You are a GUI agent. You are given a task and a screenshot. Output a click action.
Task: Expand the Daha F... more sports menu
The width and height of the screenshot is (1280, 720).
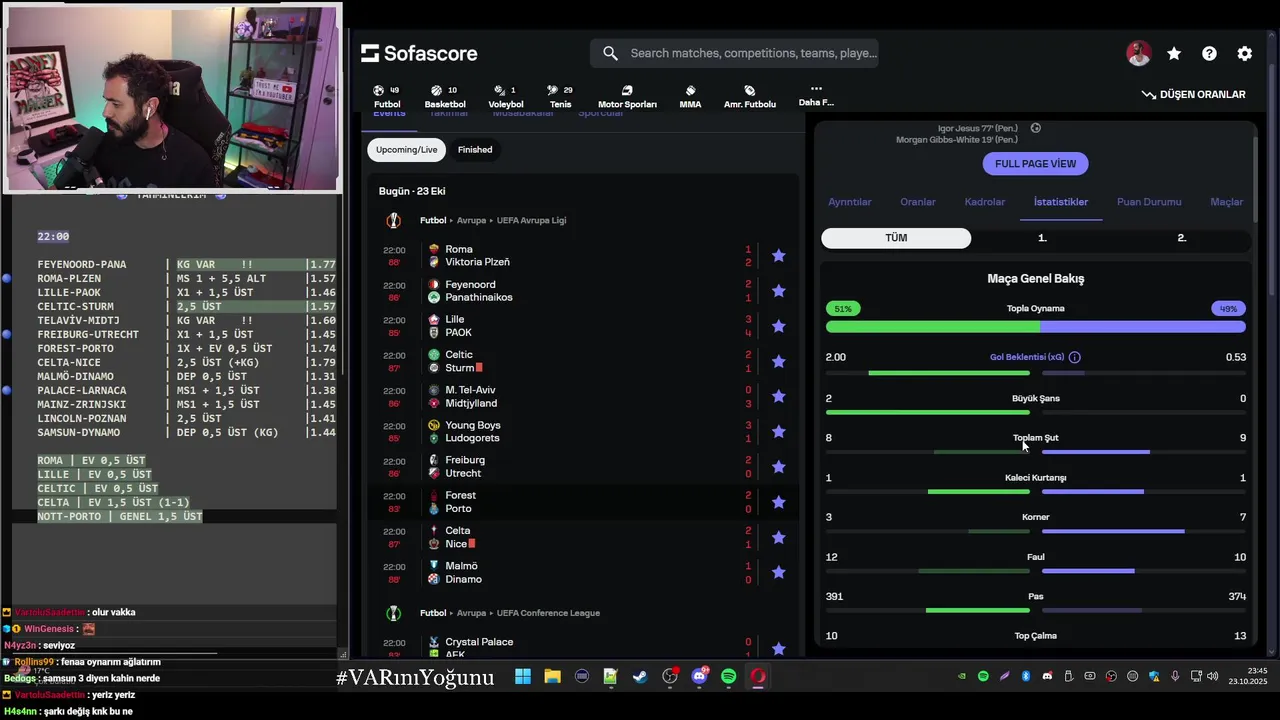tap(816, 96)
